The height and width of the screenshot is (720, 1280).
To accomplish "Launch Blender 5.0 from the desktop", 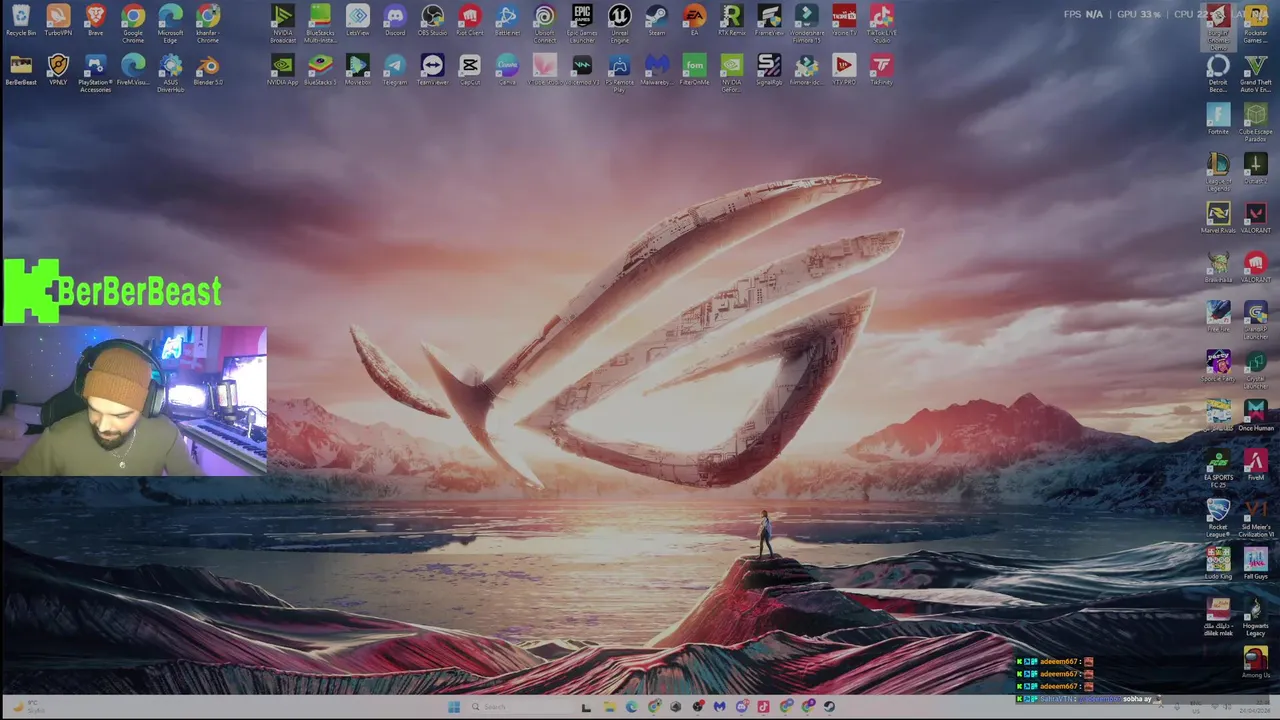I will 208,70.
